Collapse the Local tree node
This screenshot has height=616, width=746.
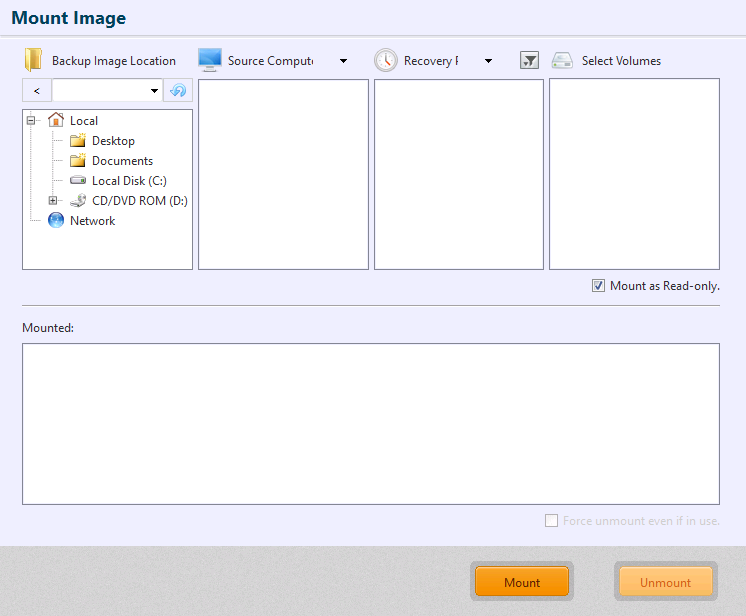(x=31, y=121)
